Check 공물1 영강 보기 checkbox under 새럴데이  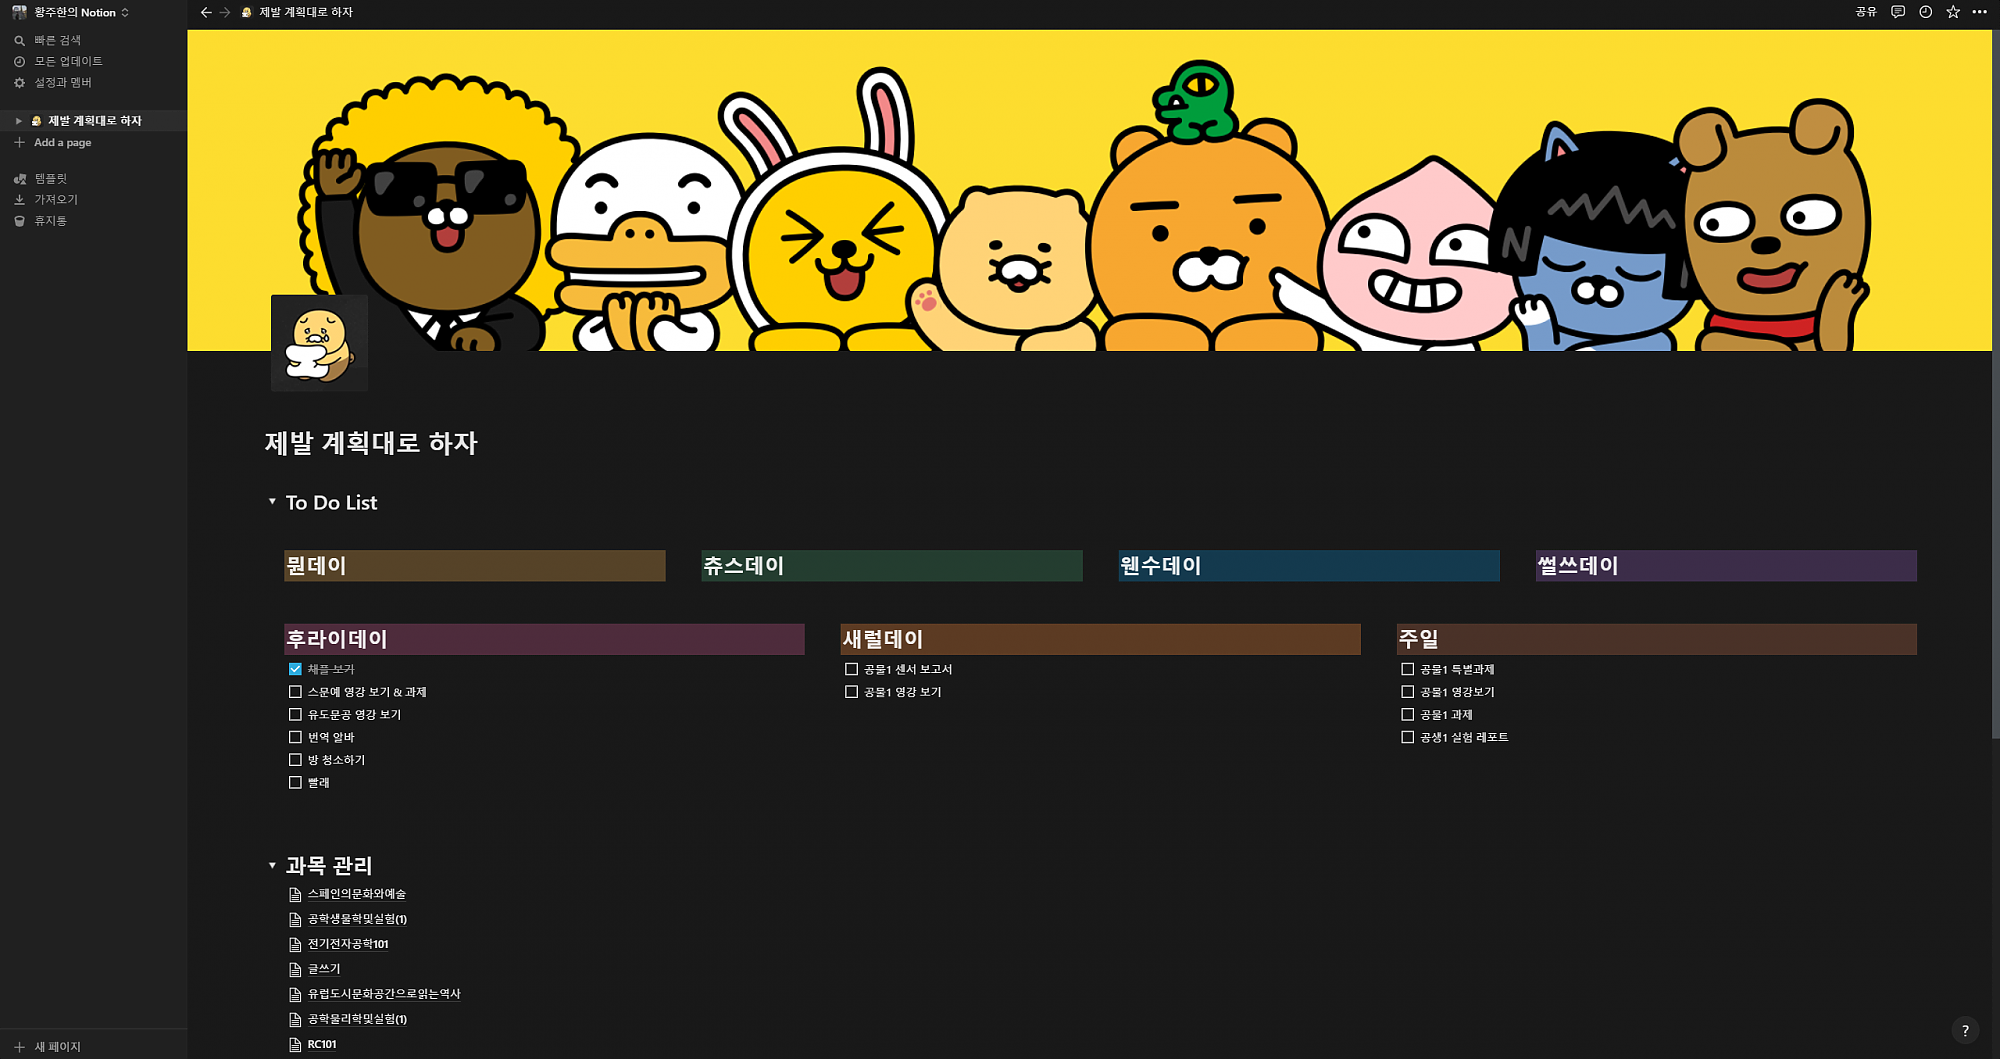pos(851,692)
